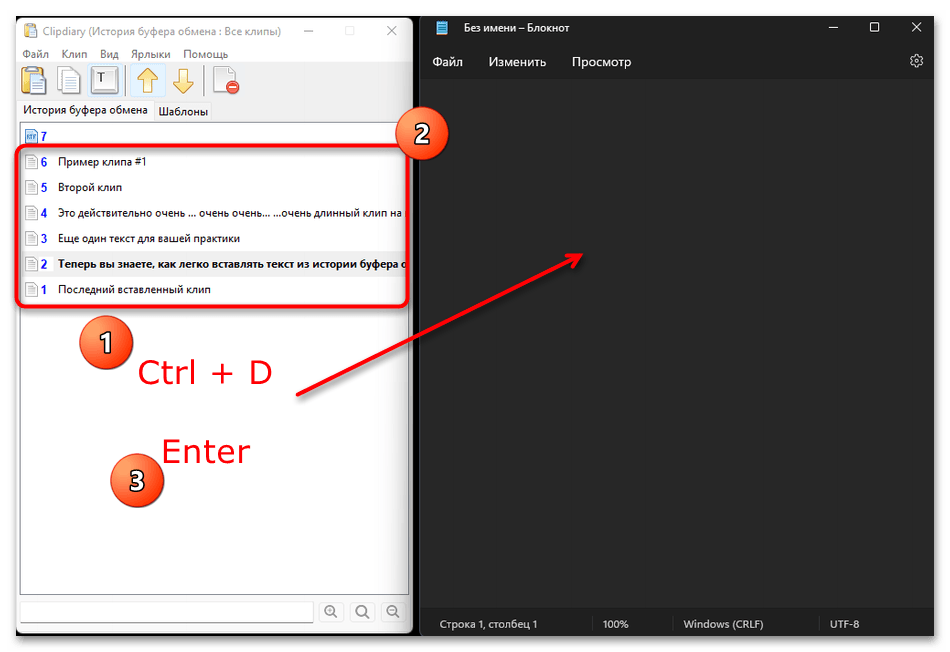Toggle the plain text 'T' button
Image resolution: width=950 pixels, height=652 pixels.
104,81
